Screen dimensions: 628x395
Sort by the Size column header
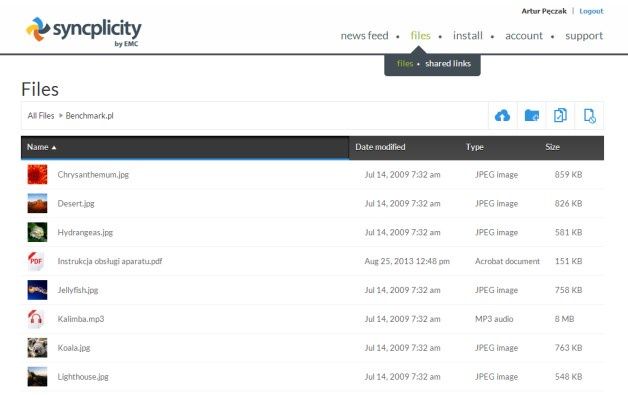[x=552, y=147]
